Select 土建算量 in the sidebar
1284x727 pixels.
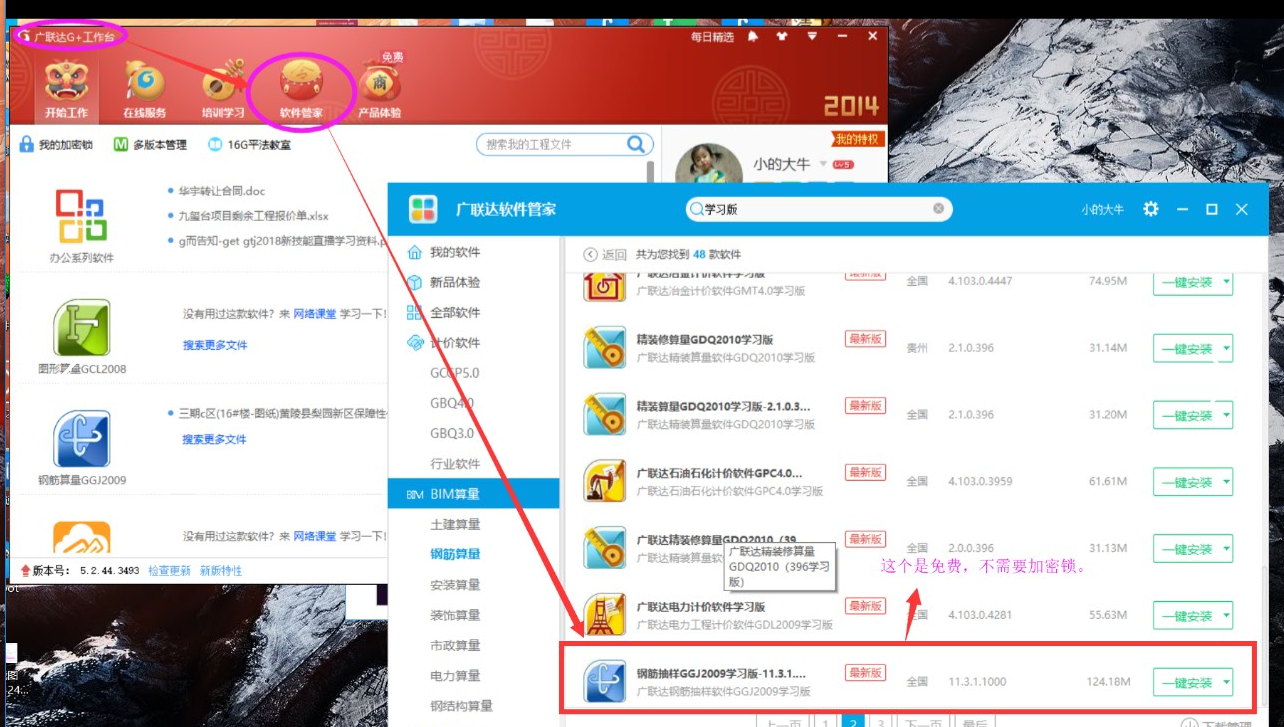coord(455,524)
